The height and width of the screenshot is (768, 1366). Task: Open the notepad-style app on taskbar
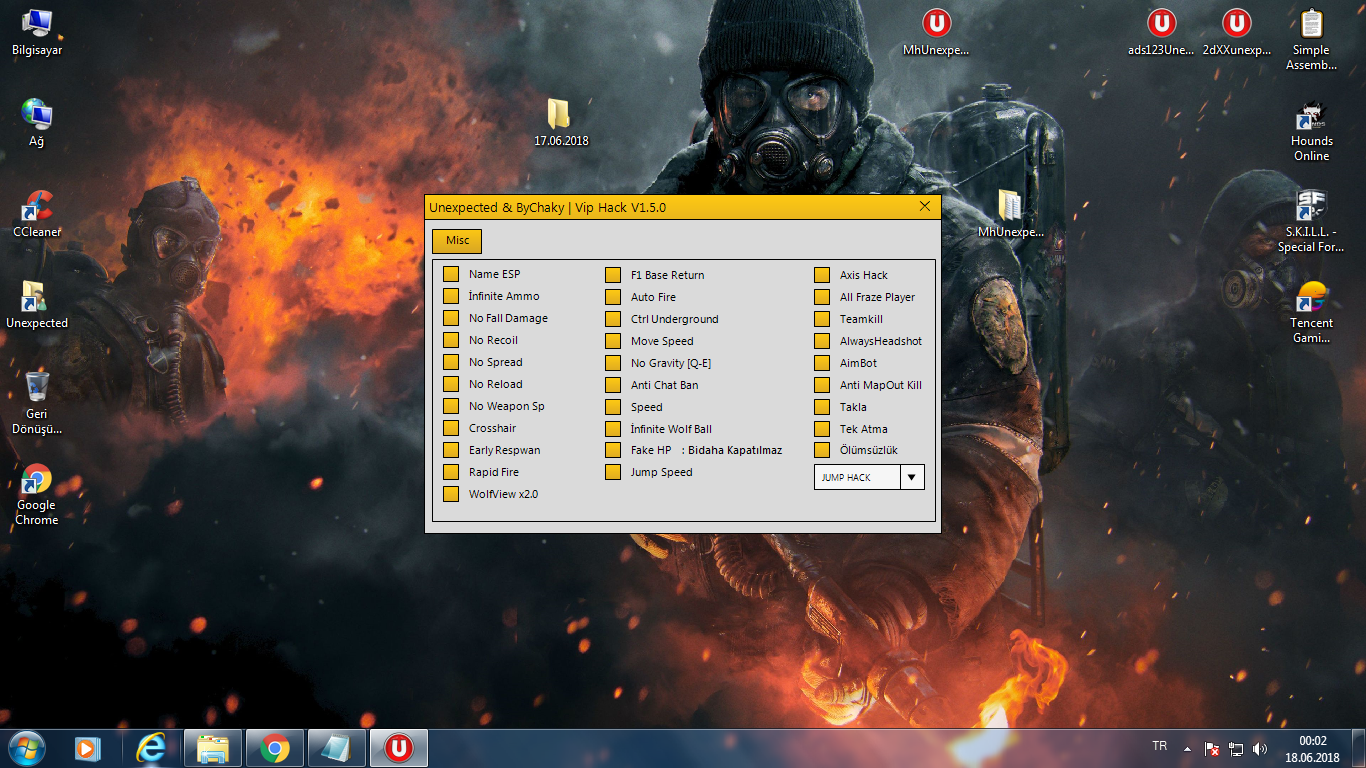point(337,747)
